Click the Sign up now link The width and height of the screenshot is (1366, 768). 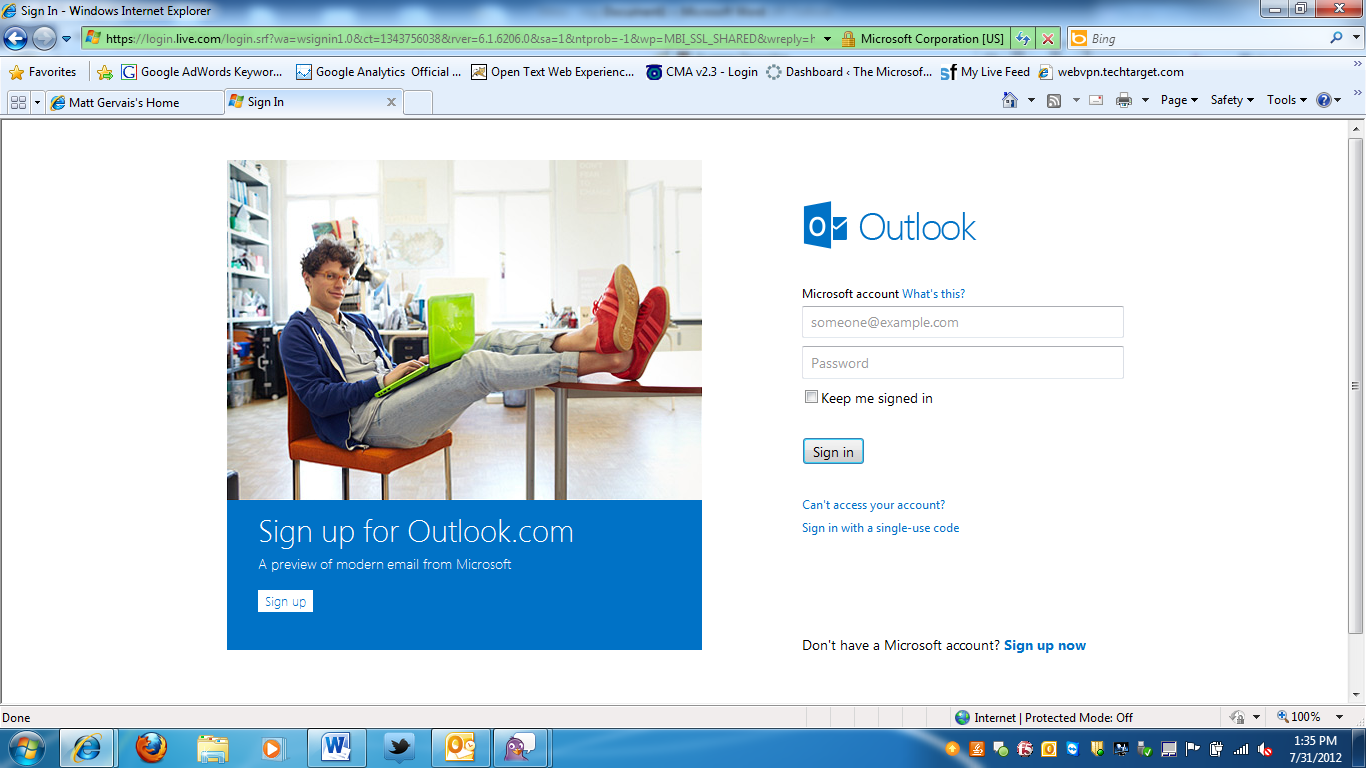pos(1045,645)
